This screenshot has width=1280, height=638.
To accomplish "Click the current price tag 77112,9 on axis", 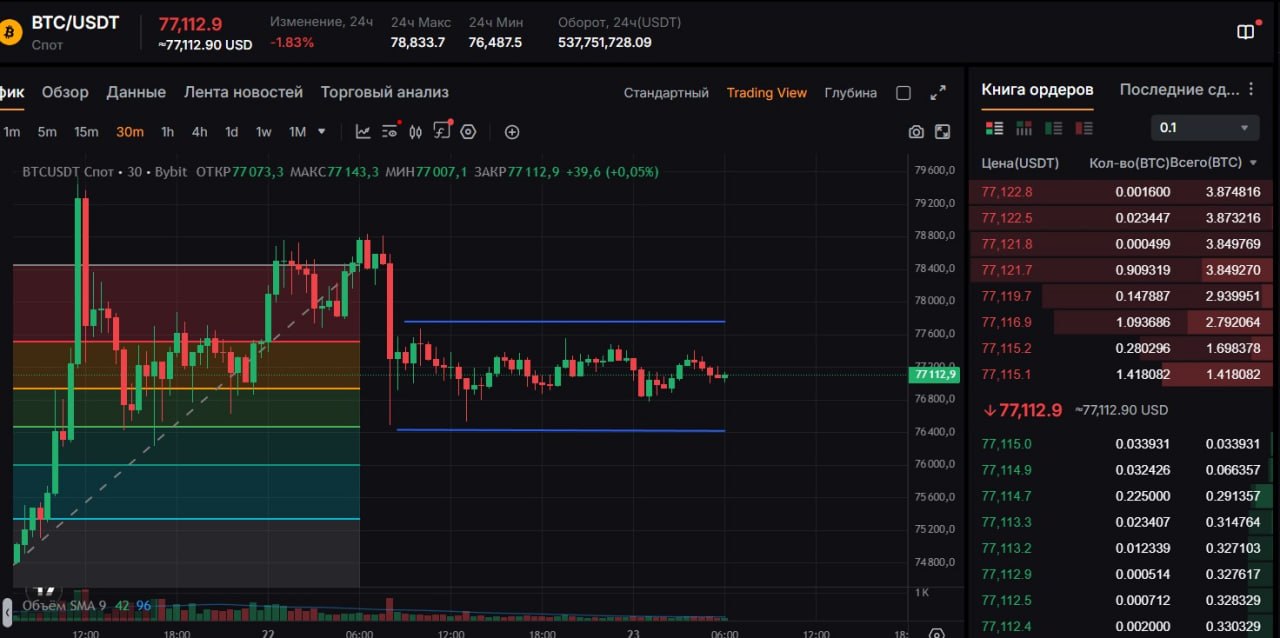I will (934, 375).
